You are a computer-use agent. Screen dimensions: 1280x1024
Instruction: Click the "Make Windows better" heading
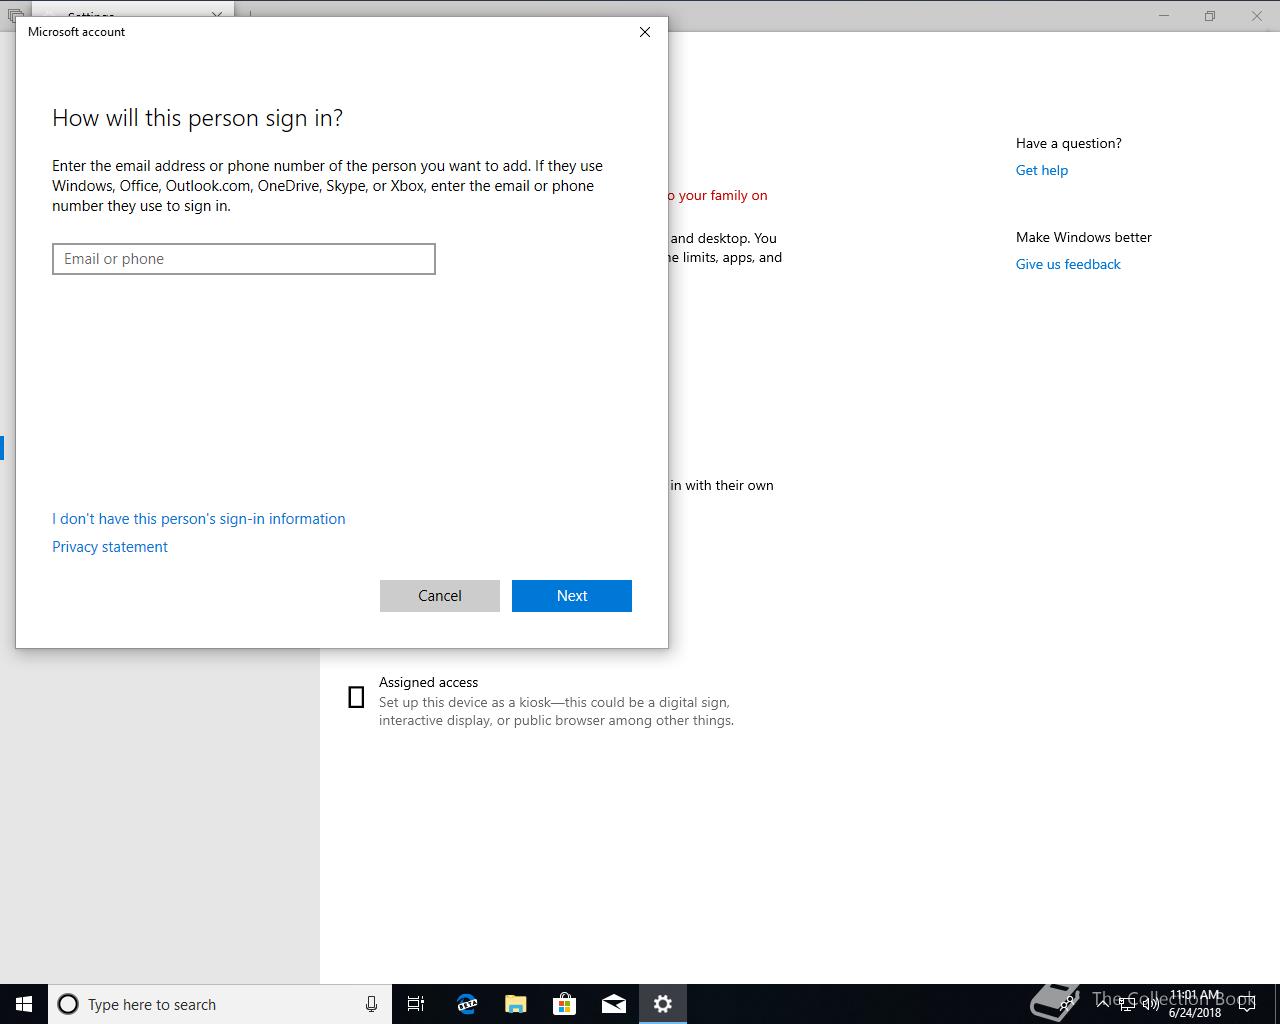[1084, 237]
